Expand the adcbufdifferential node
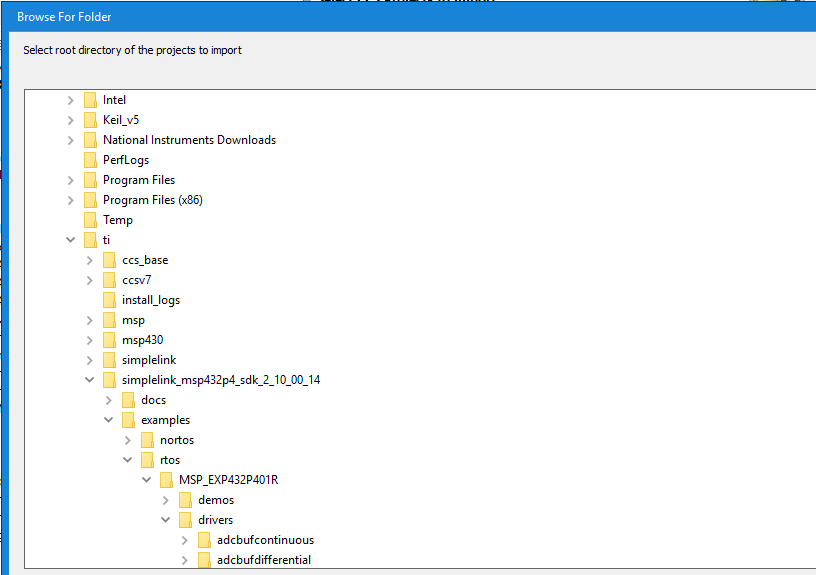816x575 pixels. point(185,560)
